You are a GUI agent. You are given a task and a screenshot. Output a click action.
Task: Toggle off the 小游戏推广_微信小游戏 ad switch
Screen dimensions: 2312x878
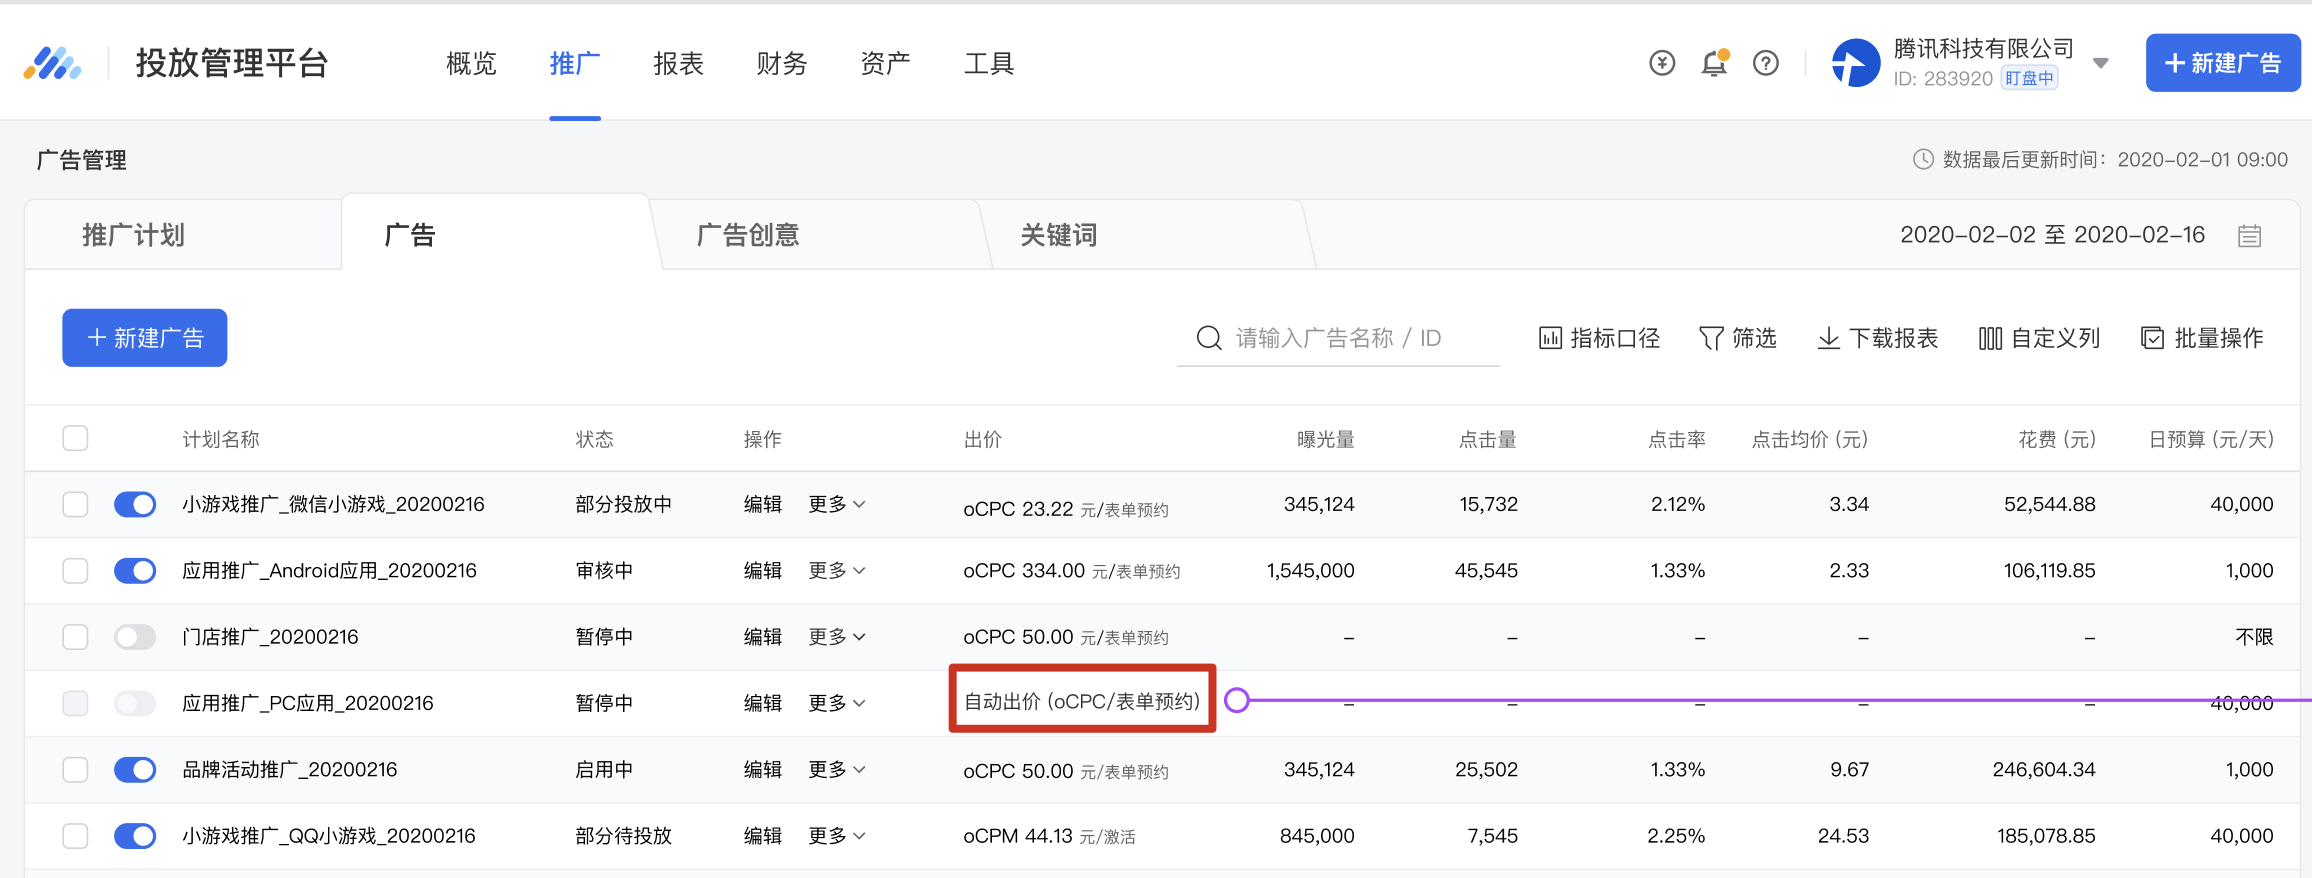(135, 504)
